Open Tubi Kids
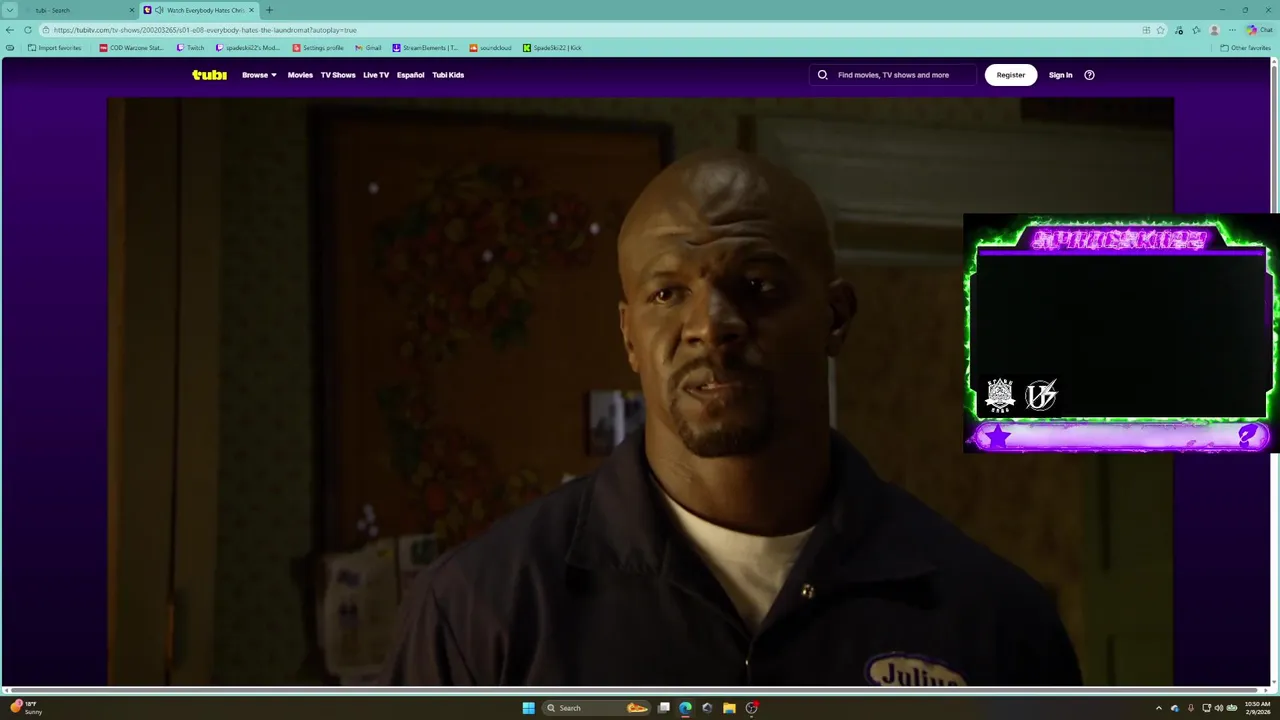Viewport: 1280px width, 720px height. coord(448,75)
